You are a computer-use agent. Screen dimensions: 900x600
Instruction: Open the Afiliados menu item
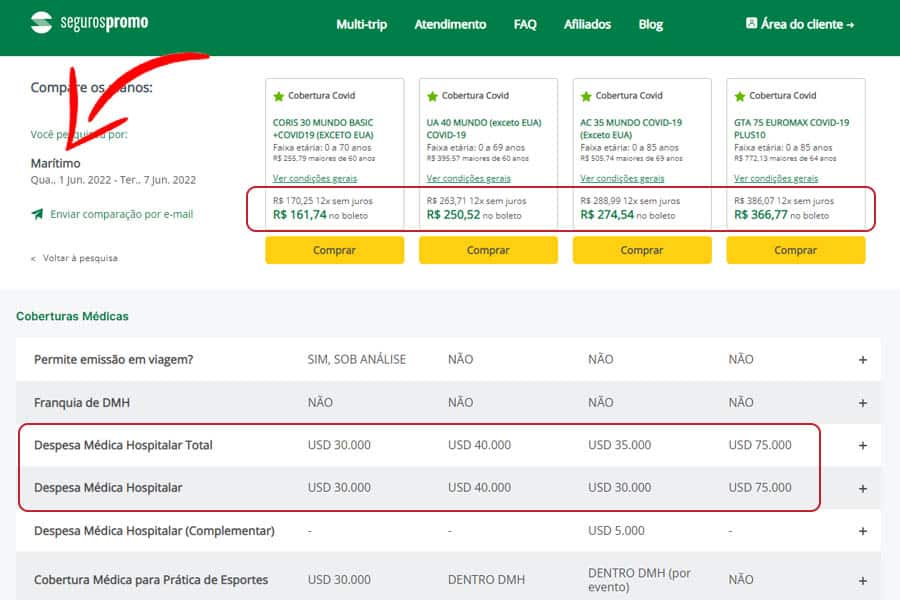point(587,24)
